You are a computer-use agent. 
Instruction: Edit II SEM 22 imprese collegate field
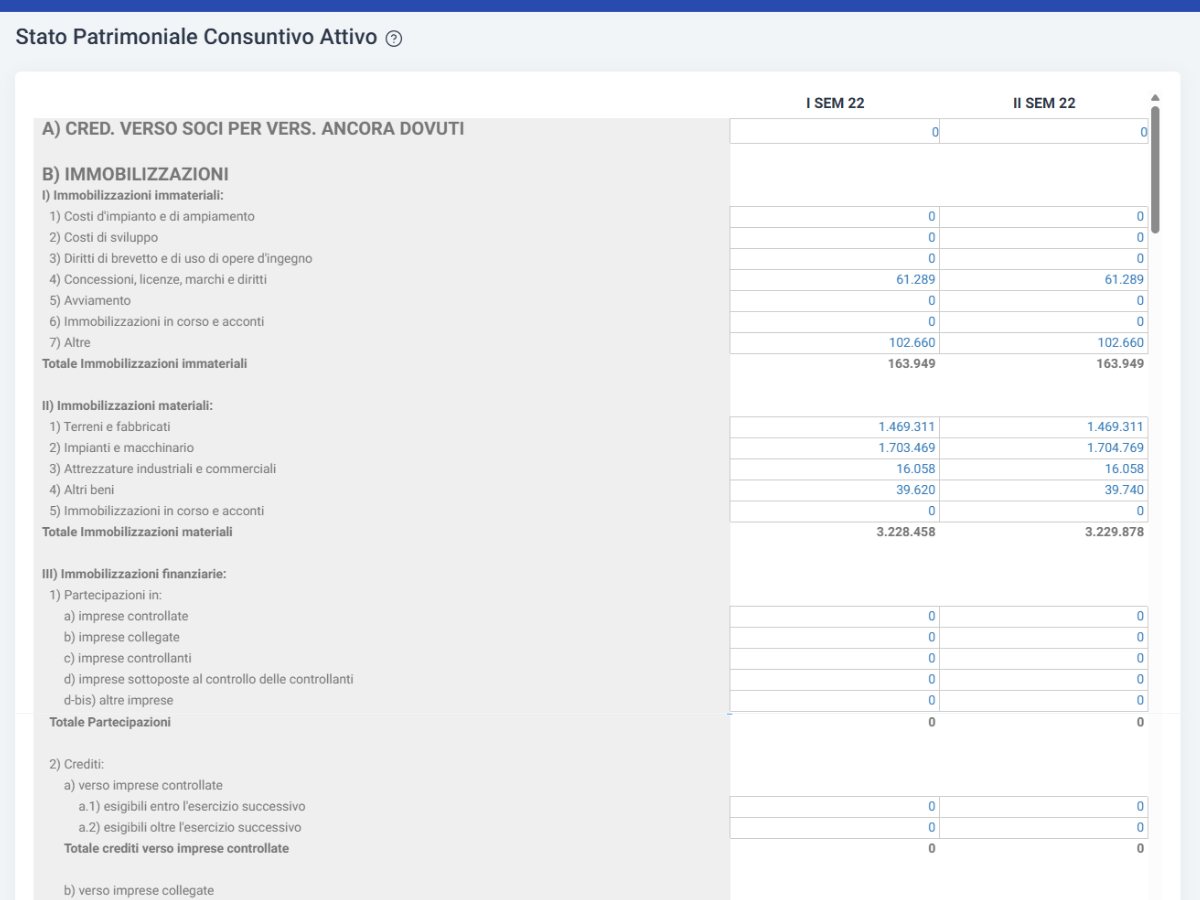[x=1044, y=638]
